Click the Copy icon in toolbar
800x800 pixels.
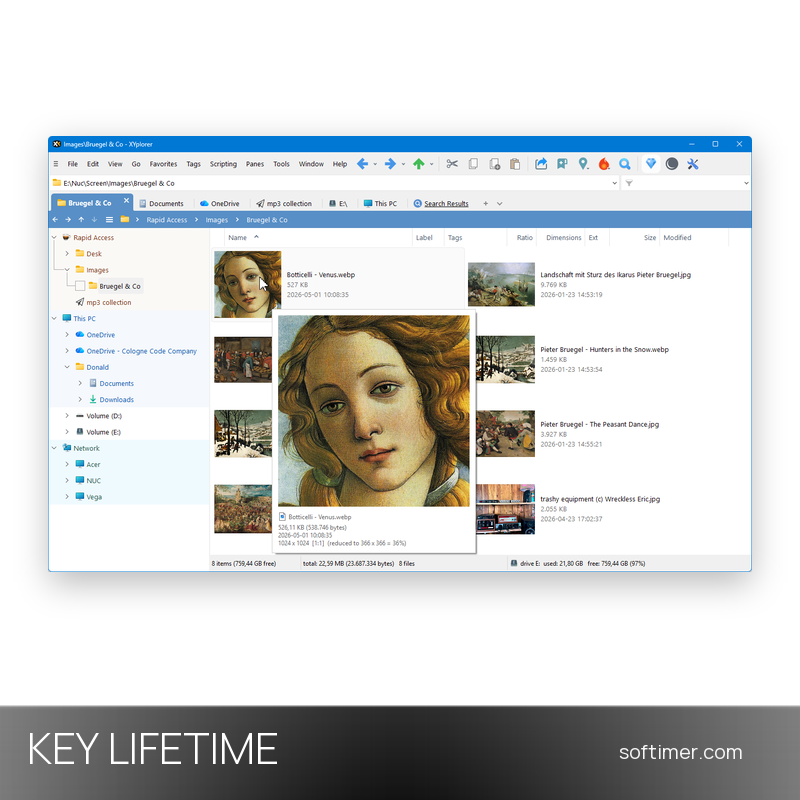(x=473, y=164)
